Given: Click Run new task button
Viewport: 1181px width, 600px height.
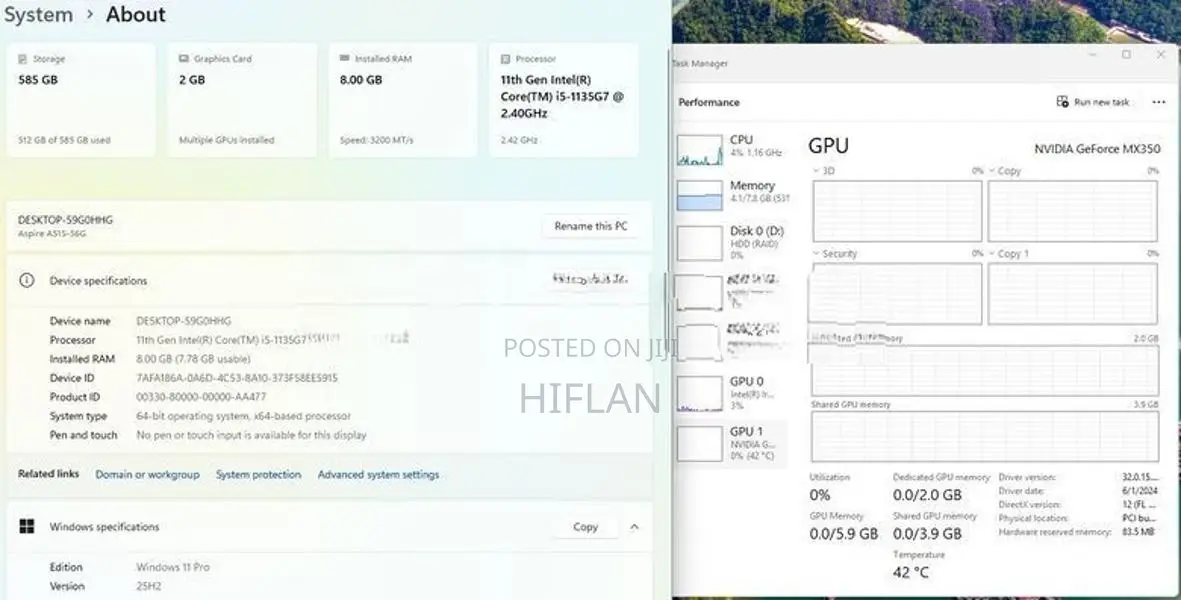Looking at the screenshot, I should (1093, 102).
